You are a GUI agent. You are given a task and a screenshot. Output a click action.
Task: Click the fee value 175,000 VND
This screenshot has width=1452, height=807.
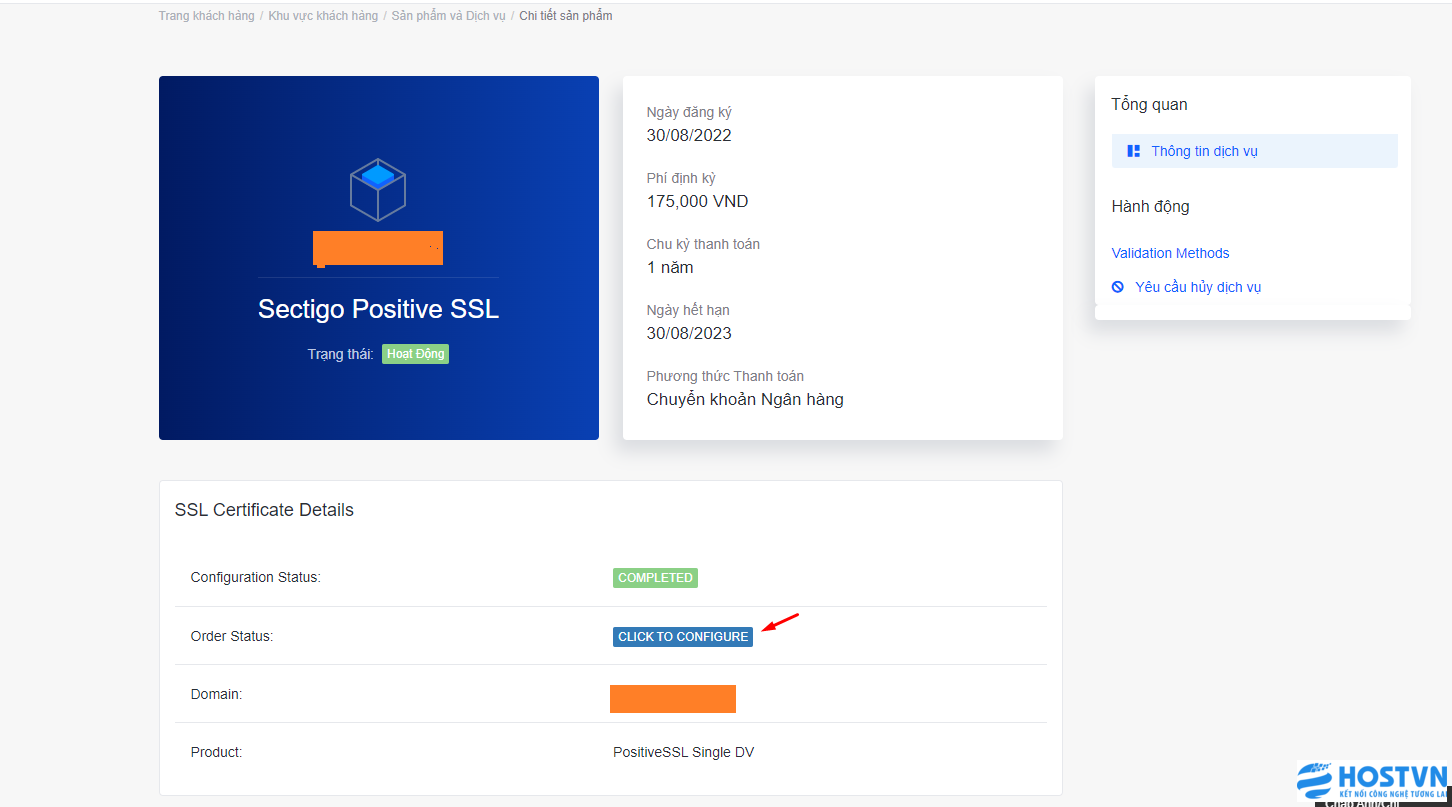[x=697, y=201]
